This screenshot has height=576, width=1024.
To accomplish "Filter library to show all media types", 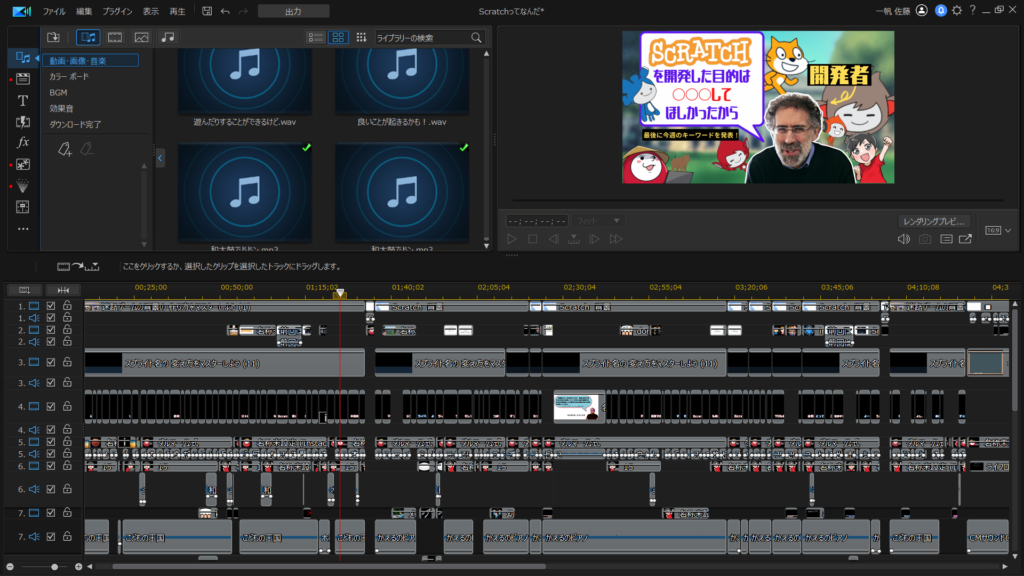I will coord(88,37).
